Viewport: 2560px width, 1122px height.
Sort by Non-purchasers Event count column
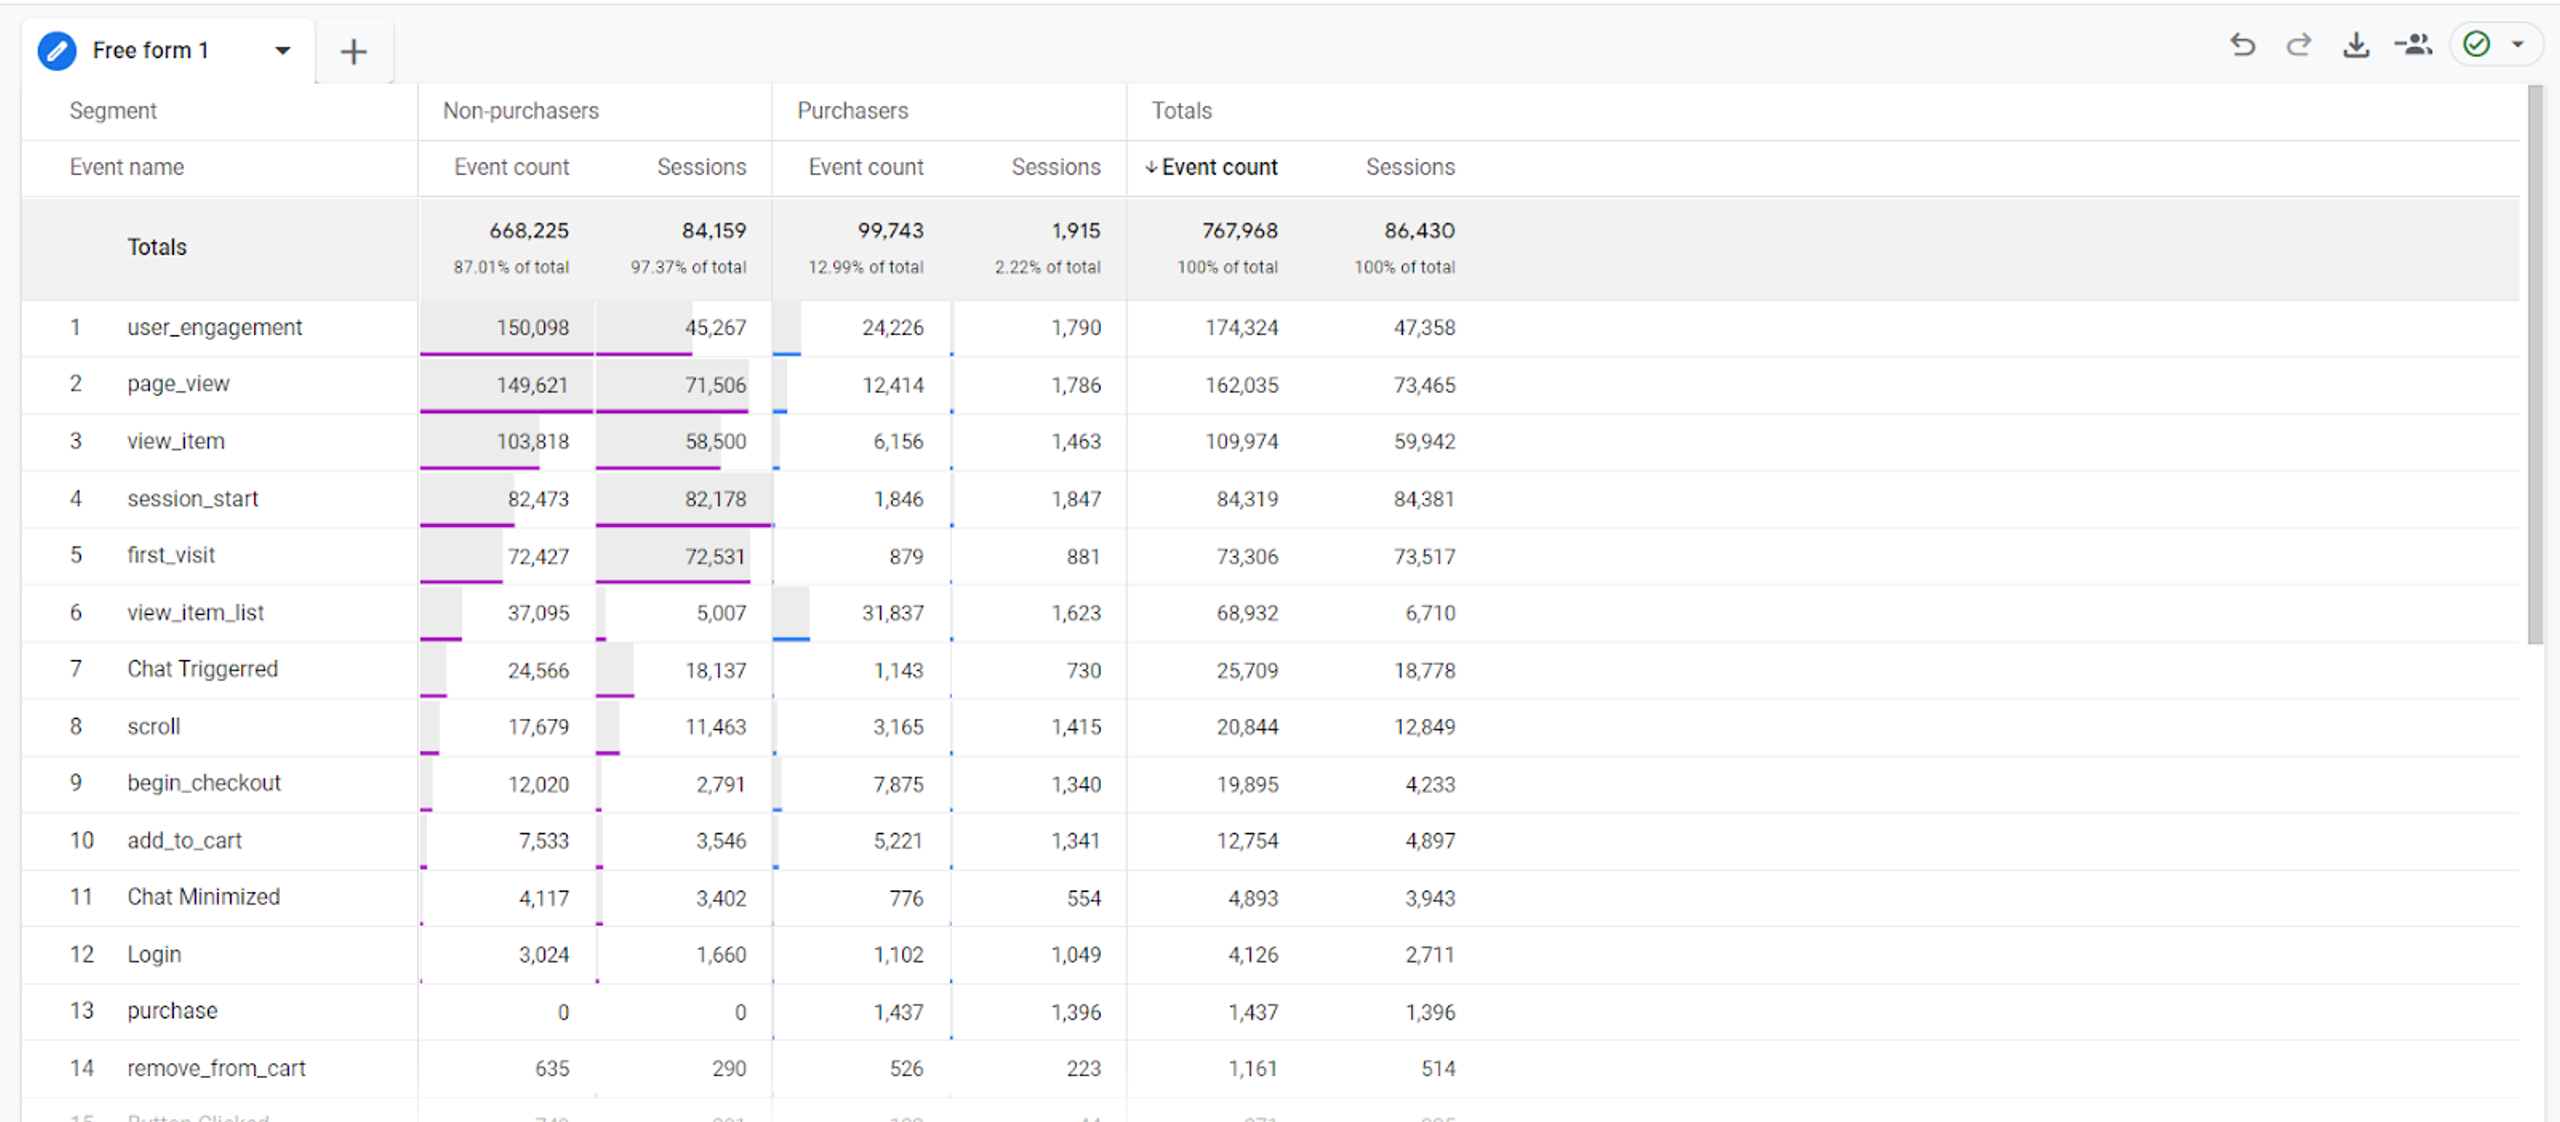511,168
